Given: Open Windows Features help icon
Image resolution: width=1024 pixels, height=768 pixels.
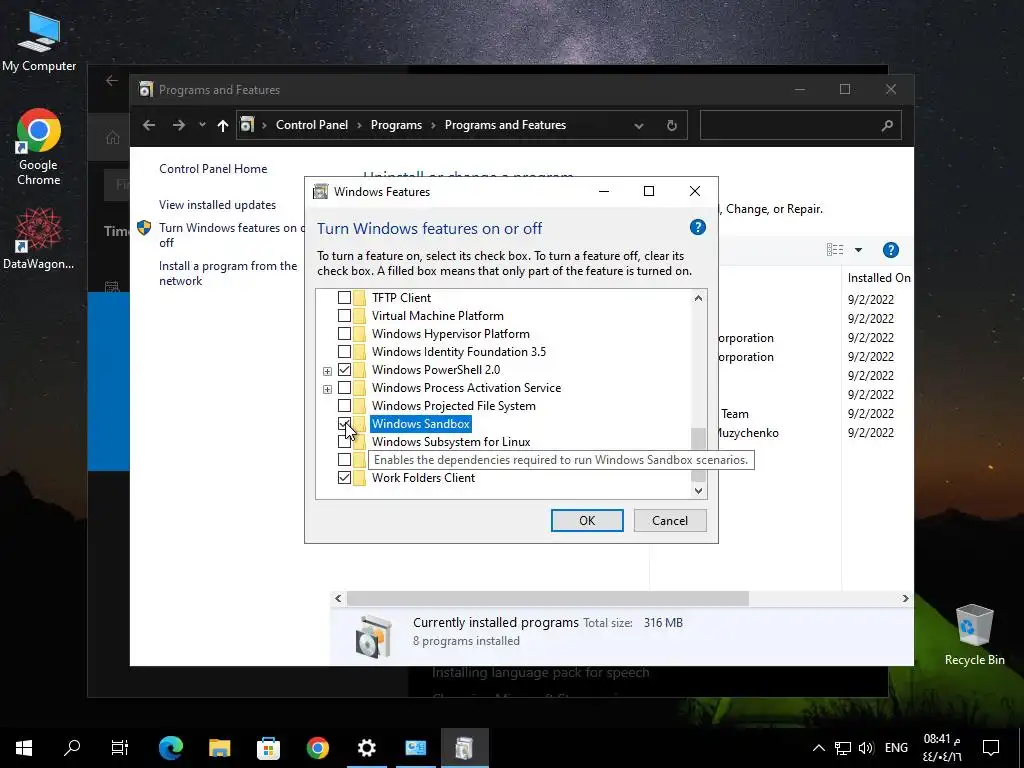Looking at the screenshot, I should point(697,227).
